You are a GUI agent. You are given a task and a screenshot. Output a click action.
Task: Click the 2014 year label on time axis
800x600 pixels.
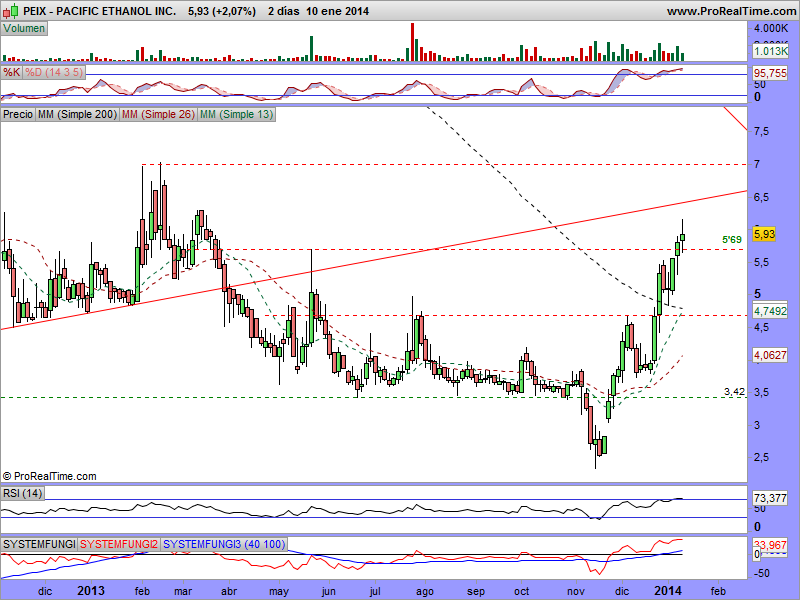[668, 591]
